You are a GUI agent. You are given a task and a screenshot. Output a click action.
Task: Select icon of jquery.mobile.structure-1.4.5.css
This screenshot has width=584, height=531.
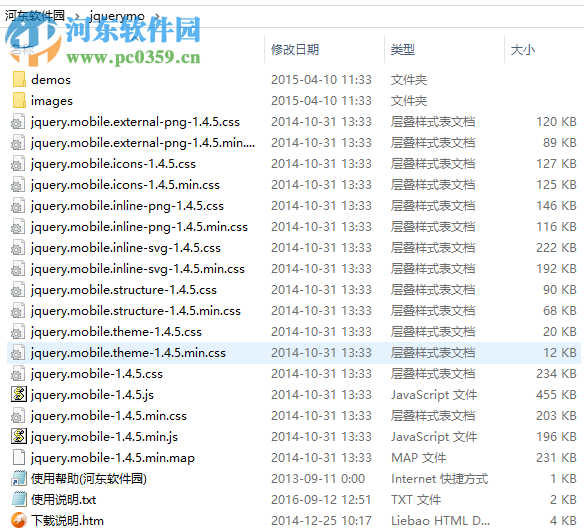pos(18,290)
